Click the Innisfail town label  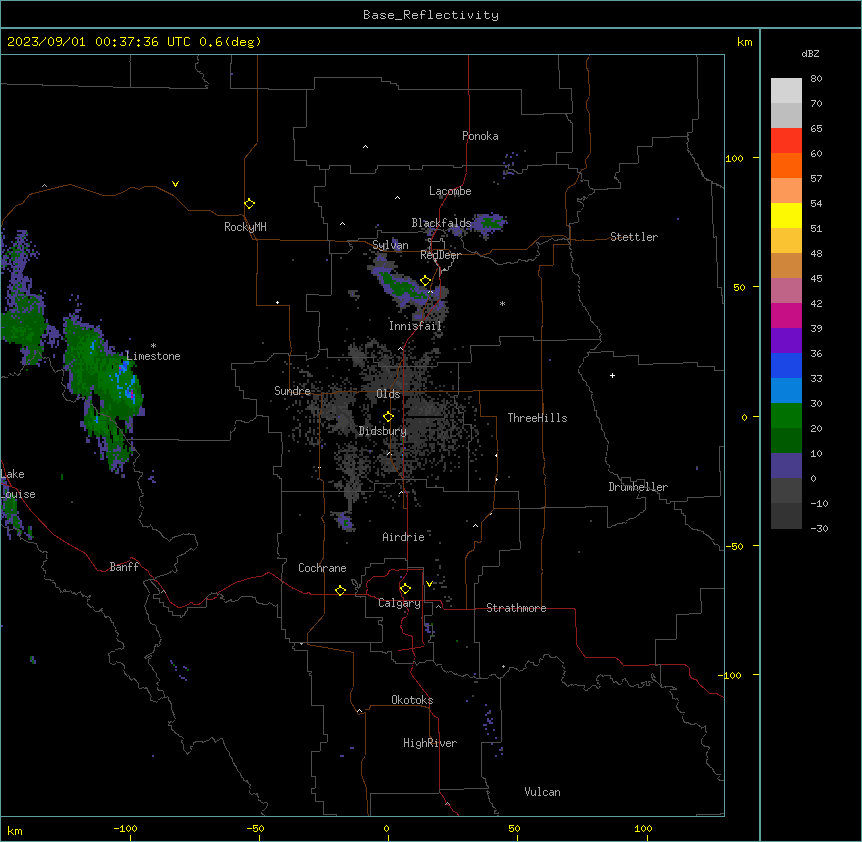[415, 326]
